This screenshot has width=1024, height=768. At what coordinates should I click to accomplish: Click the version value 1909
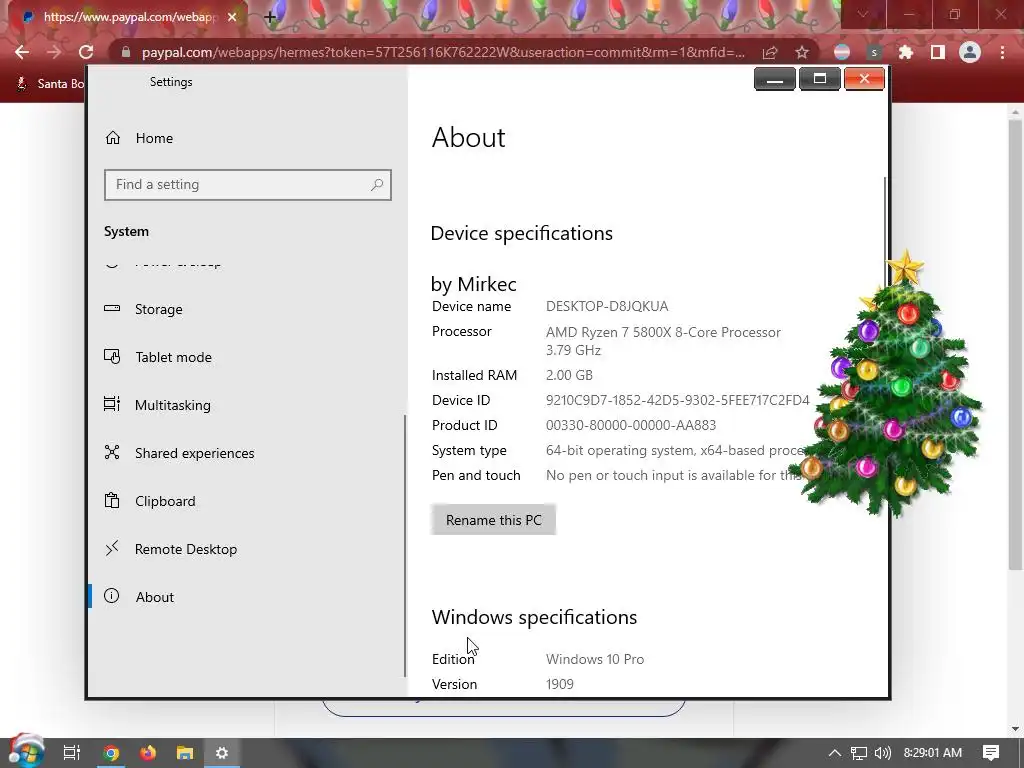[x=560, y=684]
